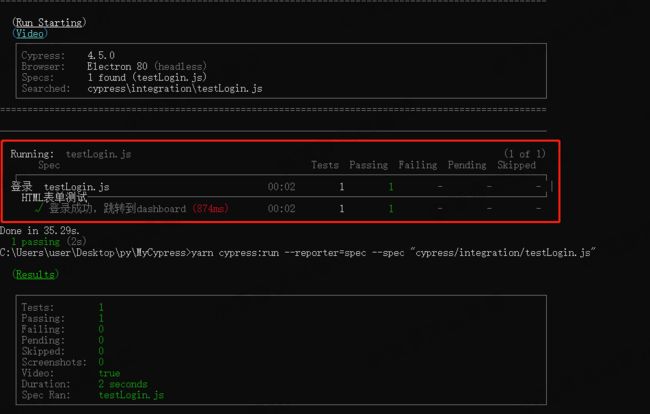
Task: Click the 'Searched:' label in the info box
Action: tap(46, 88)
